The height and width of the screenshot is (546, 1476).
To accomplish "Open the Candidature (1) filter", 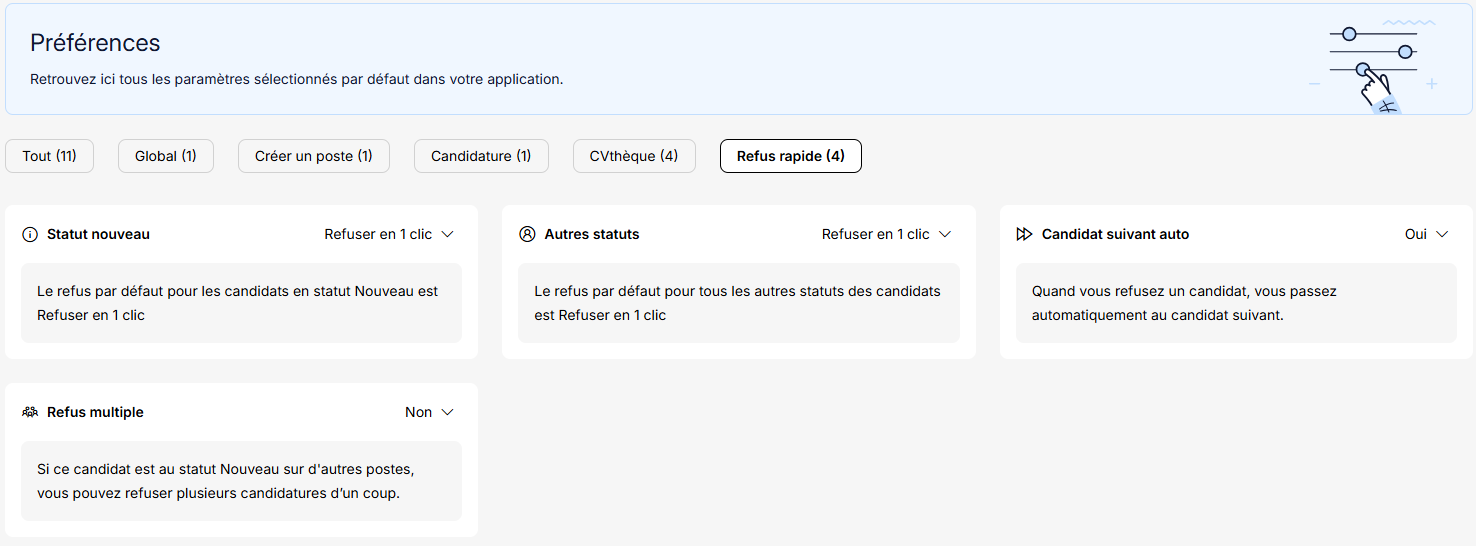I will pyautogui.click(x=481, y=156).
